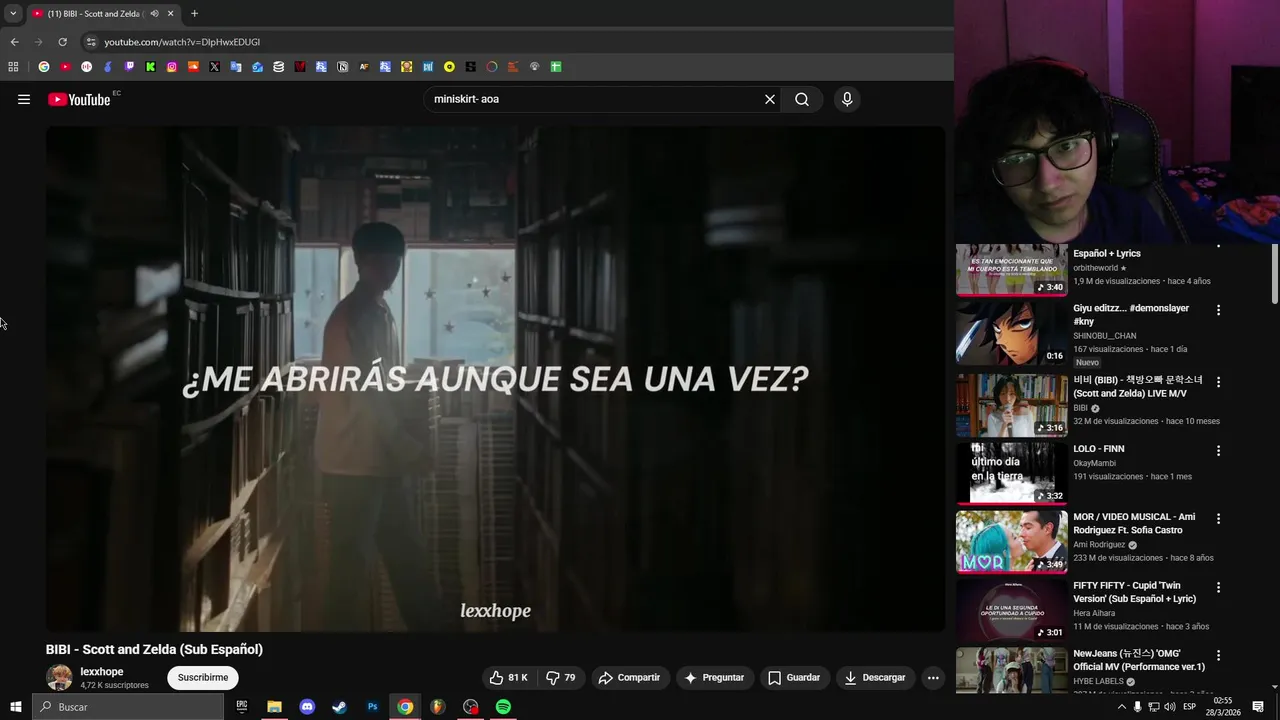This screenshot has width=1280, height=720.
Task: Click the taskbar Buscar search box
Action: tap(128, 707)
